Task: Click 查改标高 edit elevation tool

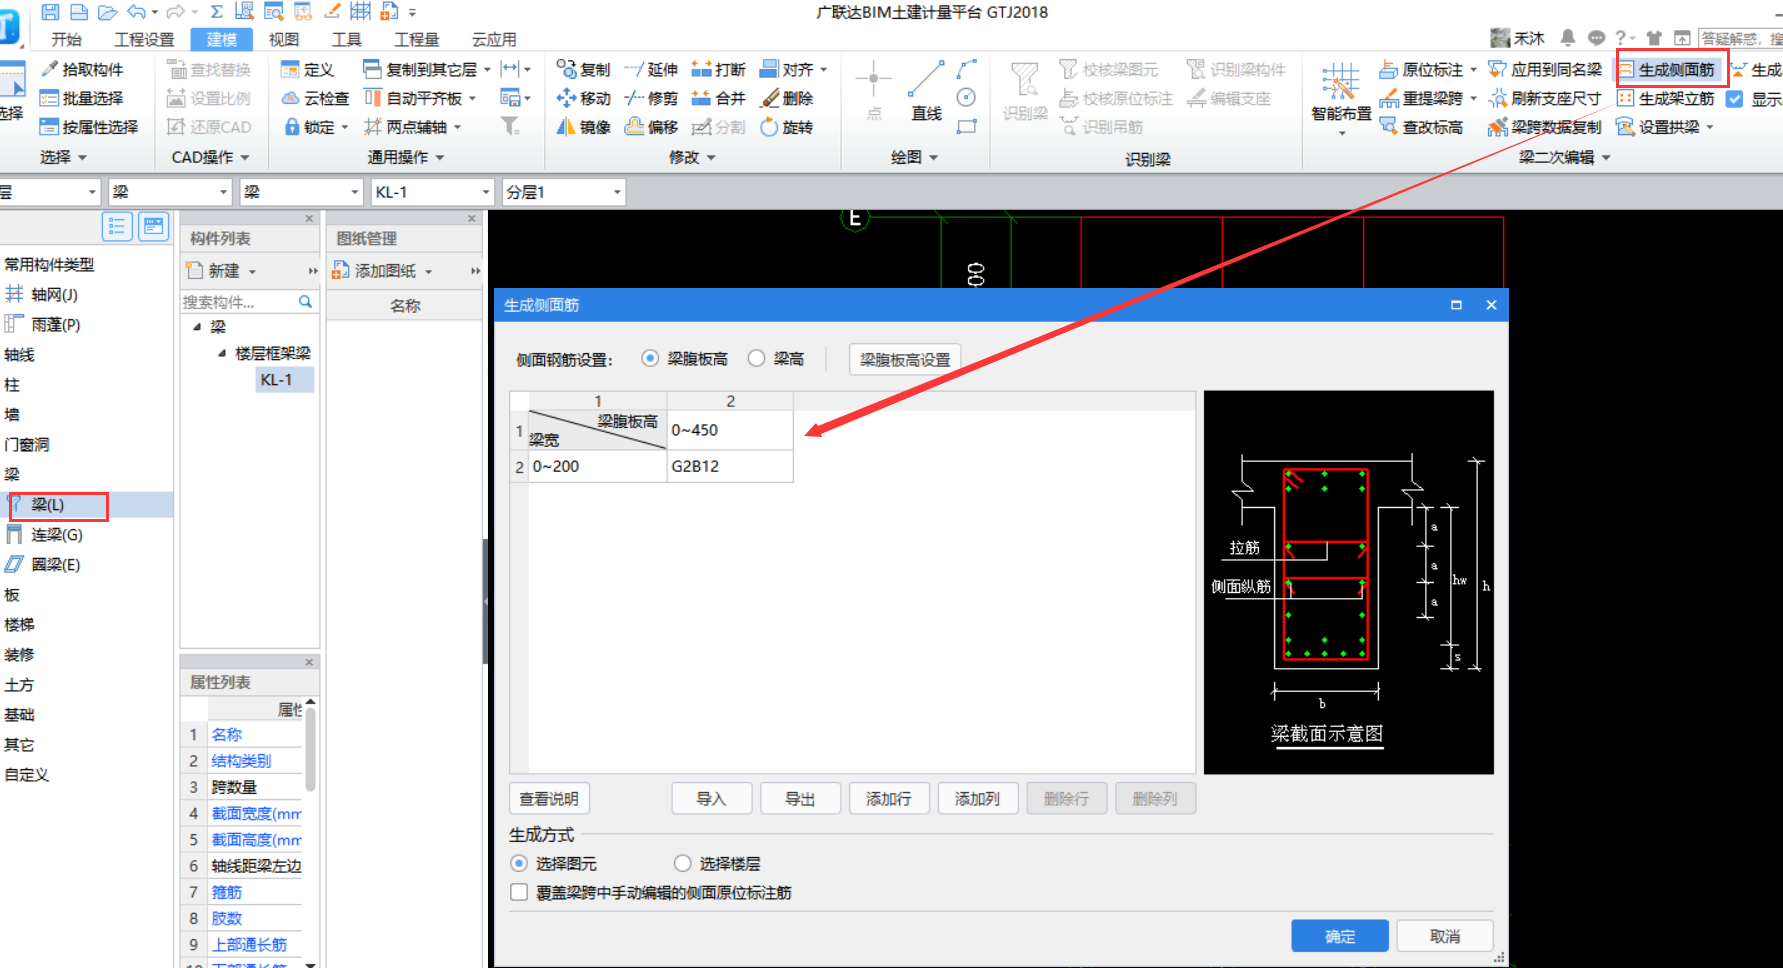Action: (x=1421, y=127)
